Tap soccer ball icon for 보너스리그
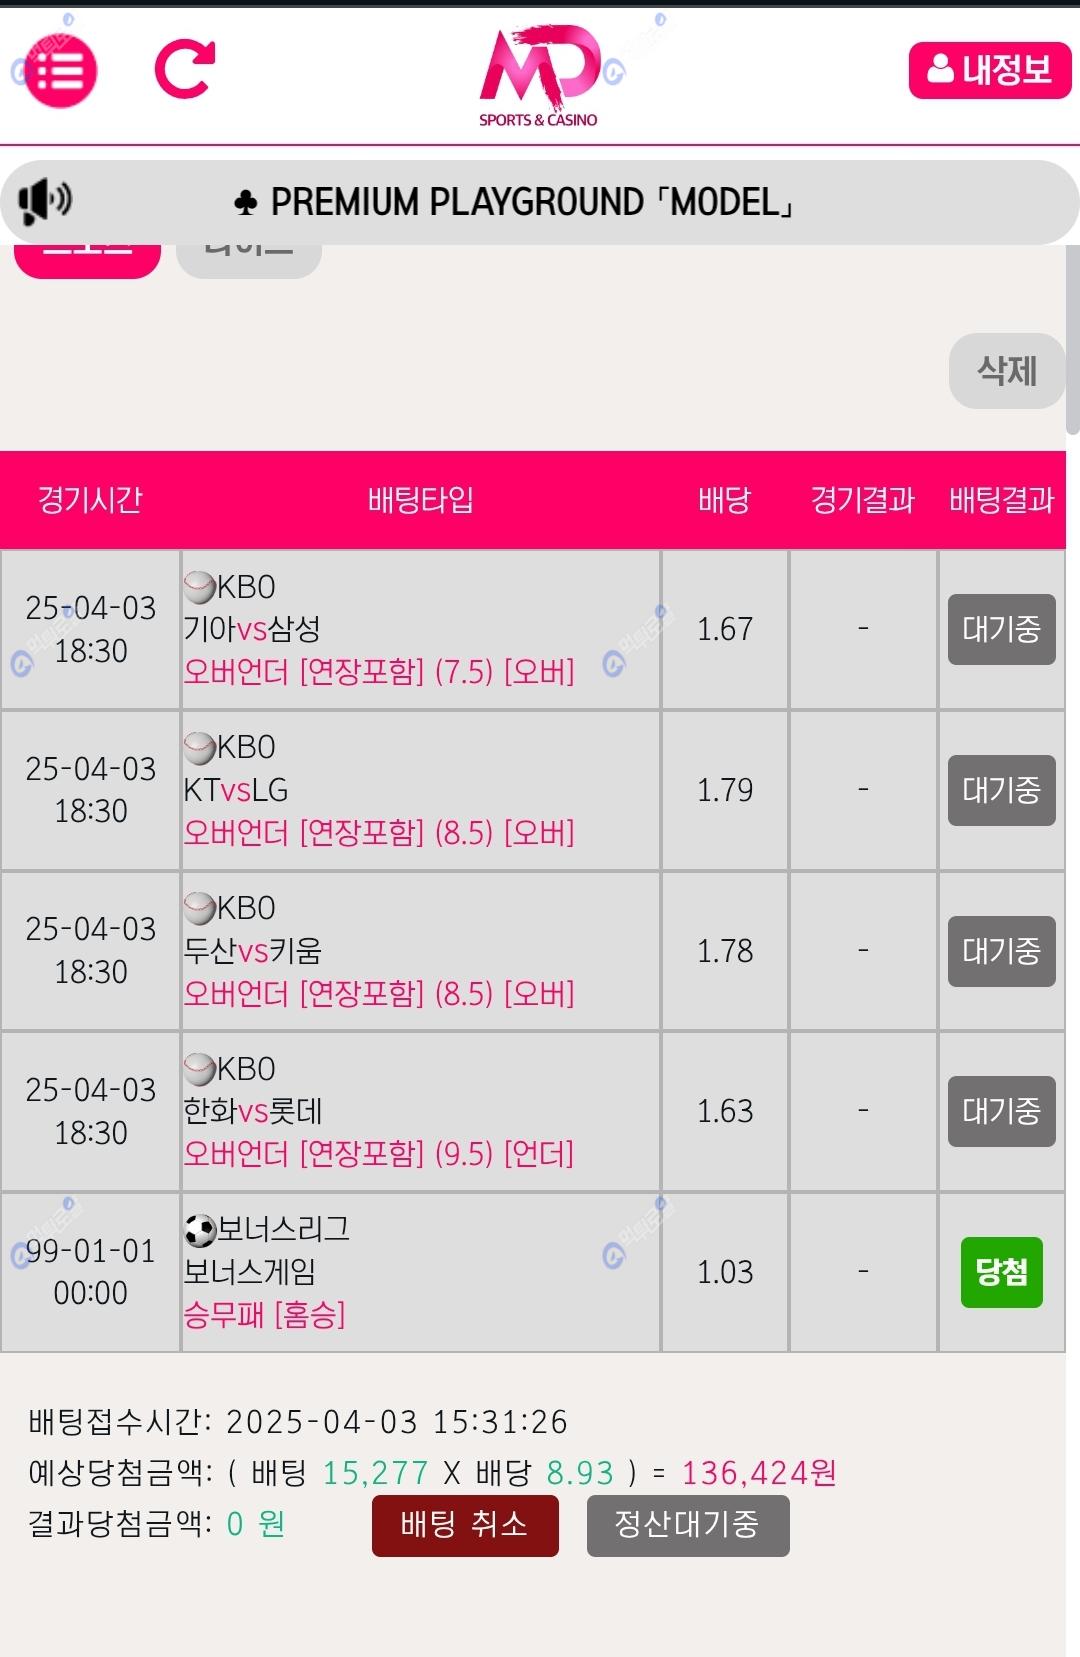1080x1657 pixels. 200,1230
